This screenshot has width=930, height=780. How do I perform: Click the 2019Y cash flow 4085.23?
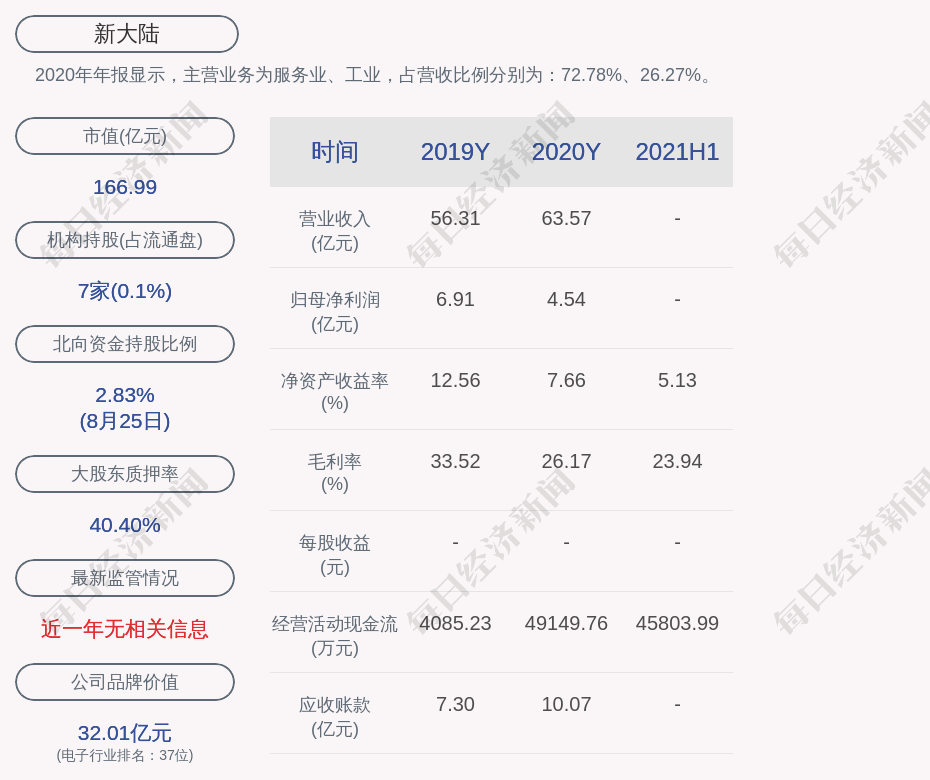pos(455,623)
